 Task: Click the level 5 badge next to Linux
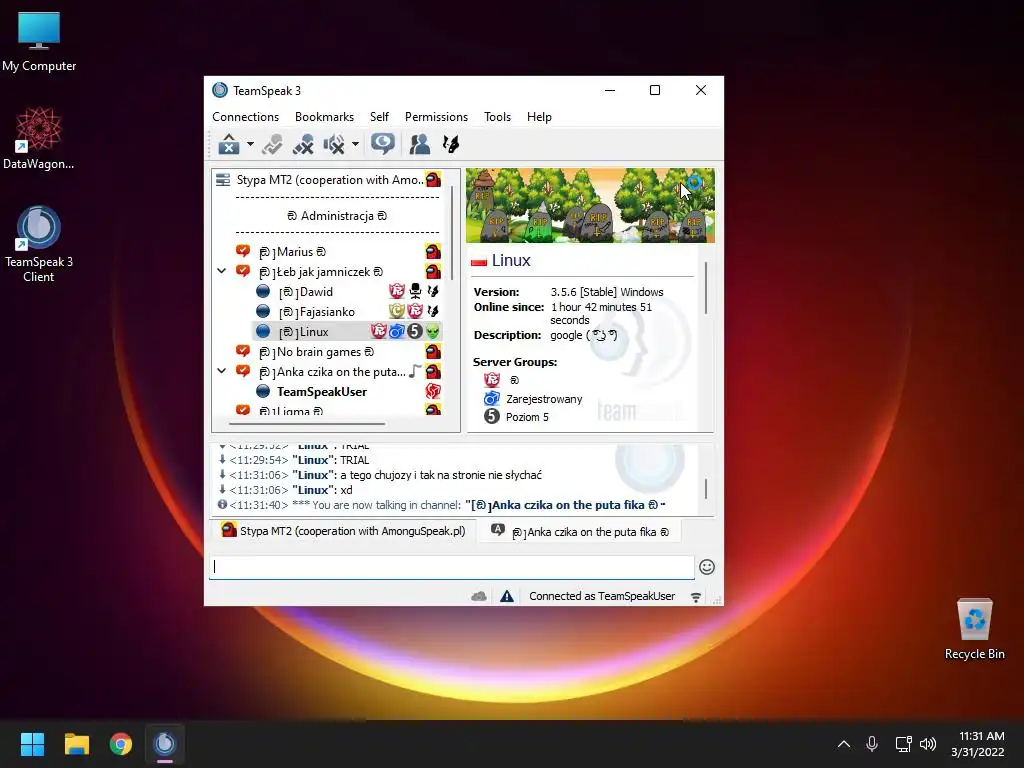coord(415,332)
